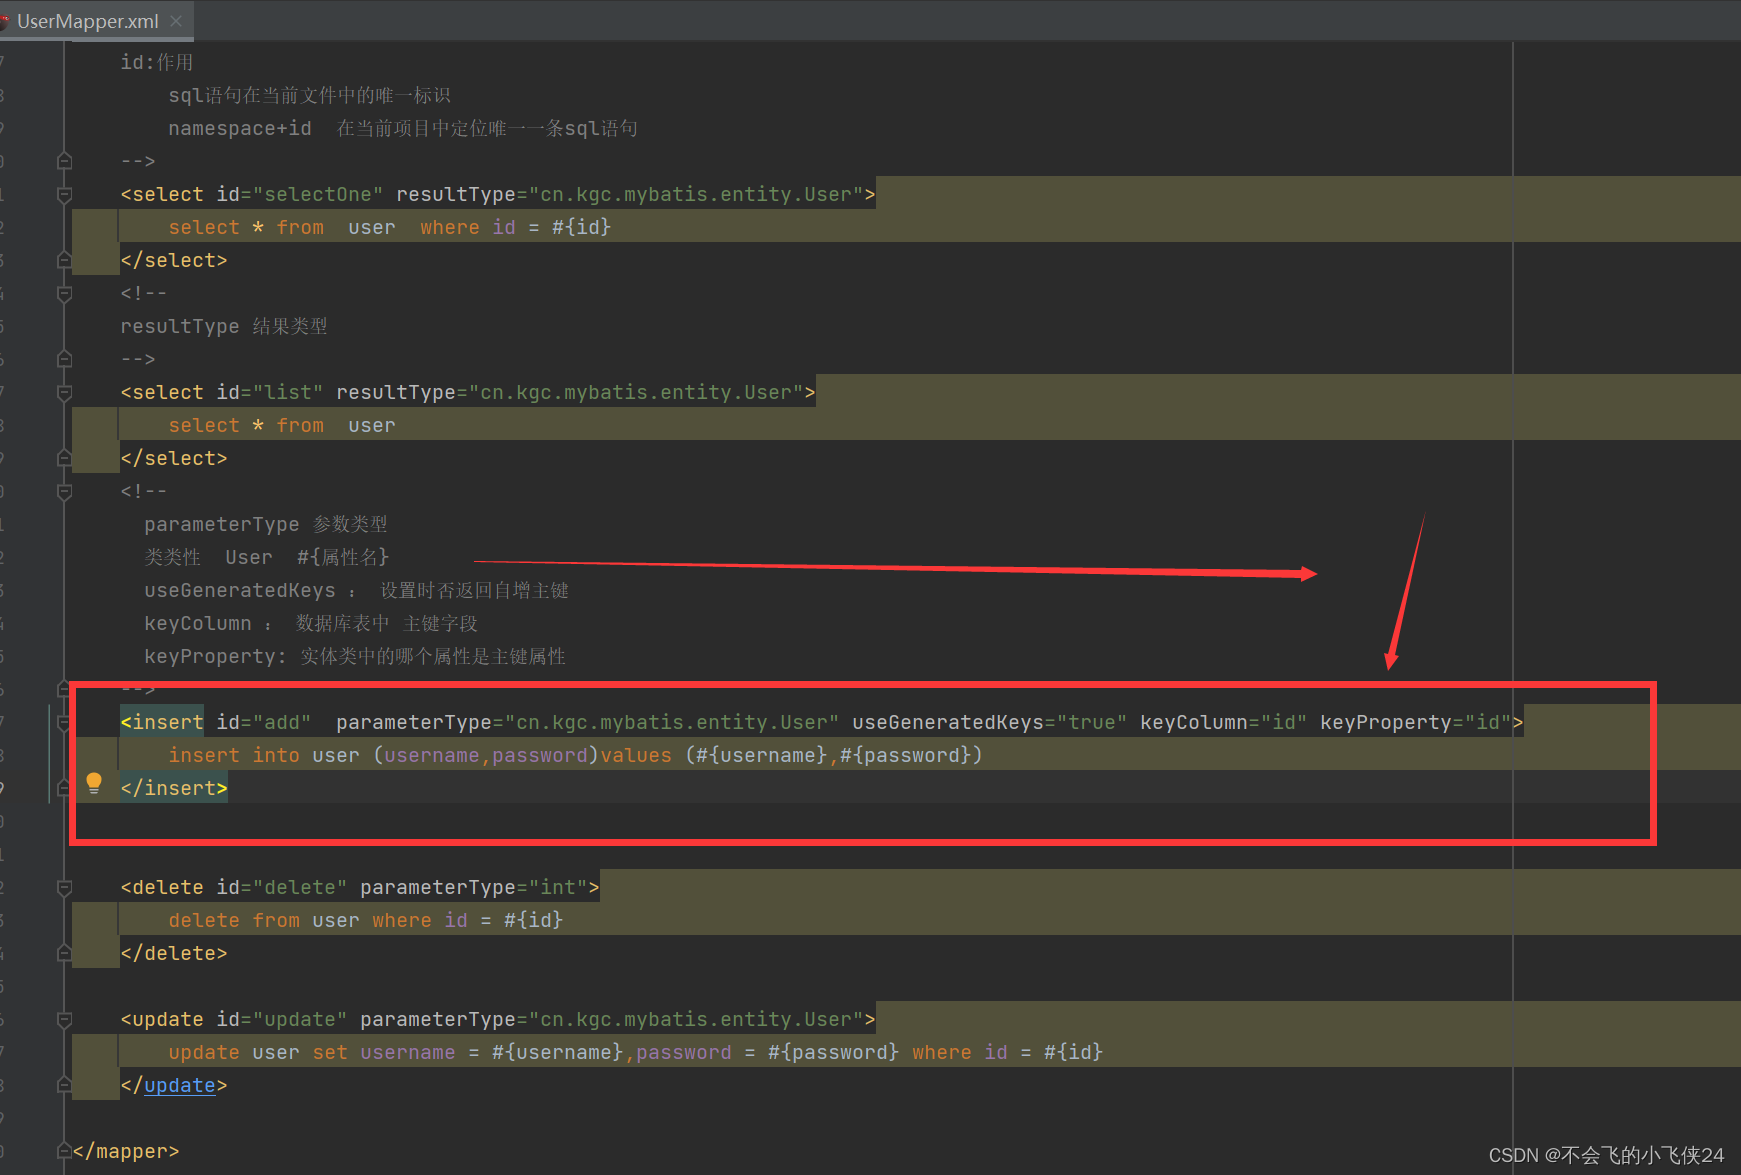
Task: Collapse the list select tag fold marker
Action: [64, 392]
